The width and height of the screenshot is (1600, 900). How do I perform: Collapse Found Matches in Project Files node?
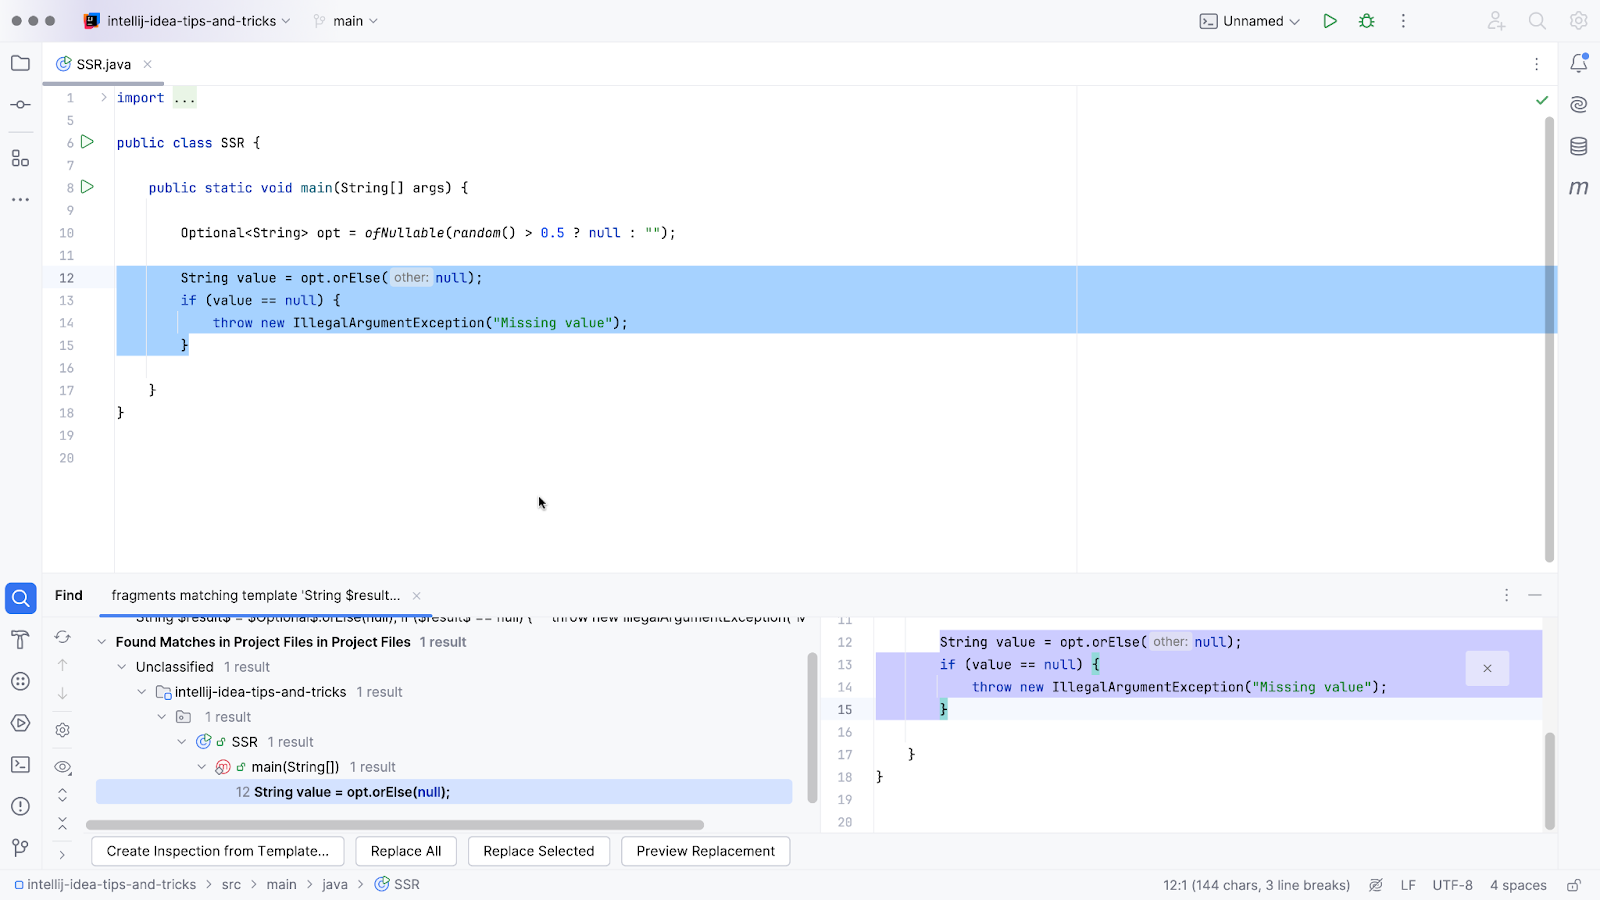tap(102, 642)
